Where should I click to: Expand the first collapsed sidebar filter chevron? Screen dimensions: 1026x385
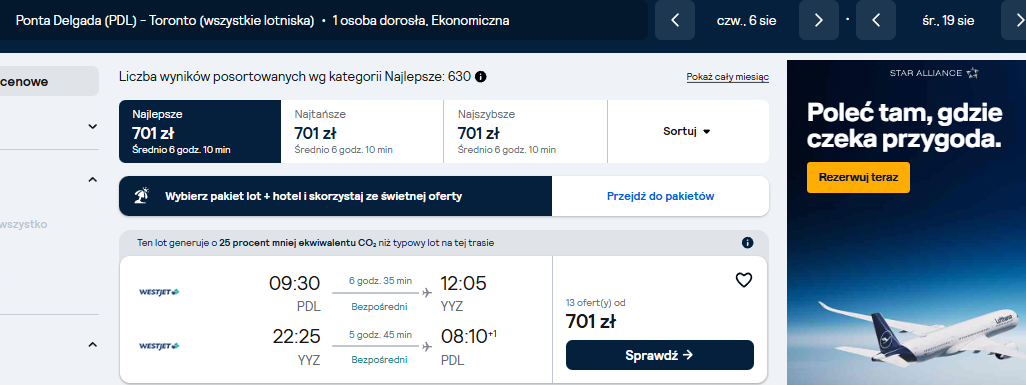[92, 126]
